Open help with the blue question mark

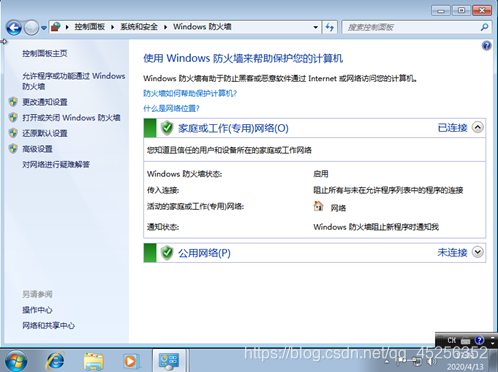pyautogui.click(x=486, y=46)
